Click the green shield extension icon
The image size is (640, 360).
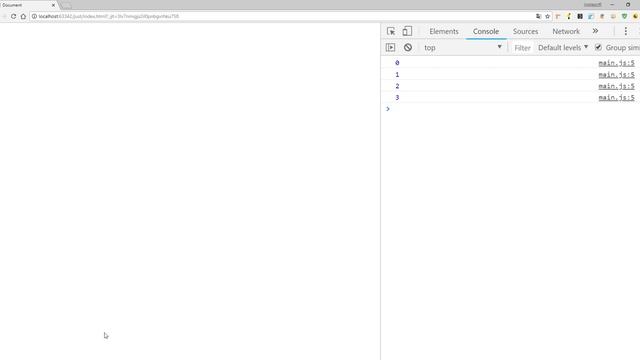624,16
